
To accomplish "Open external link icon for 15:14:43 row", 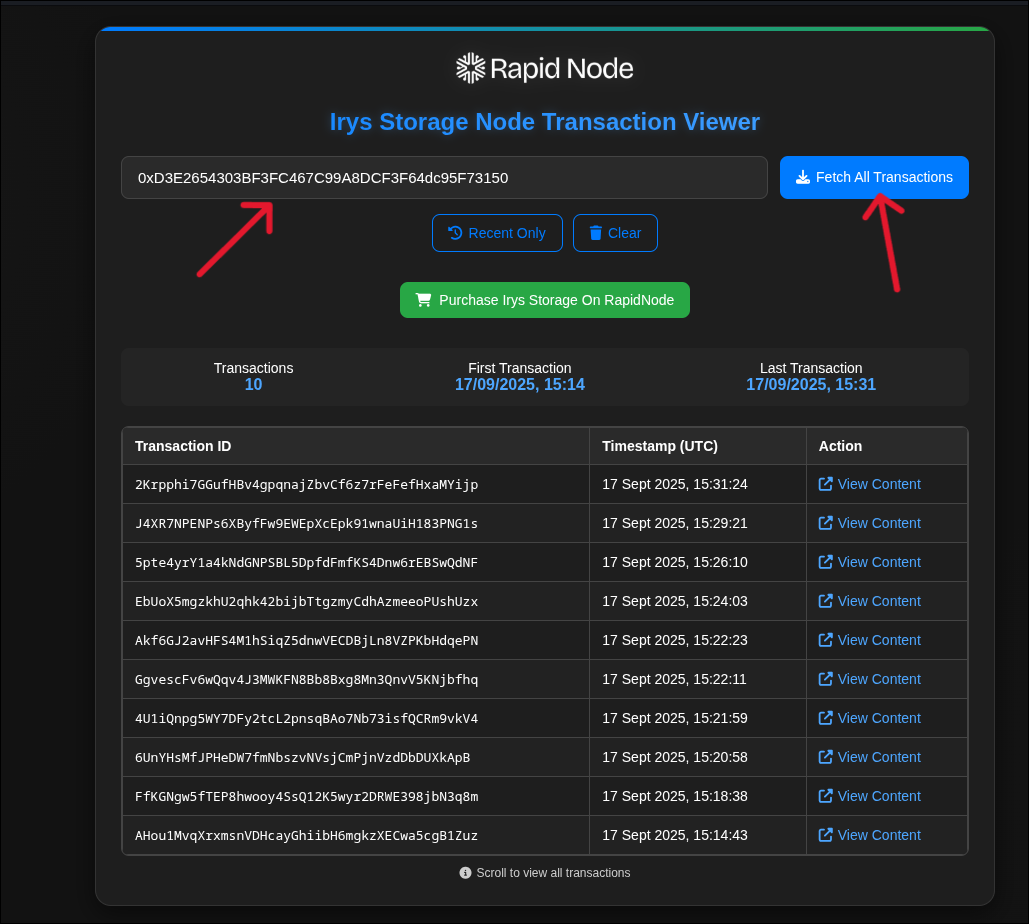I will [x=826, y=835].
